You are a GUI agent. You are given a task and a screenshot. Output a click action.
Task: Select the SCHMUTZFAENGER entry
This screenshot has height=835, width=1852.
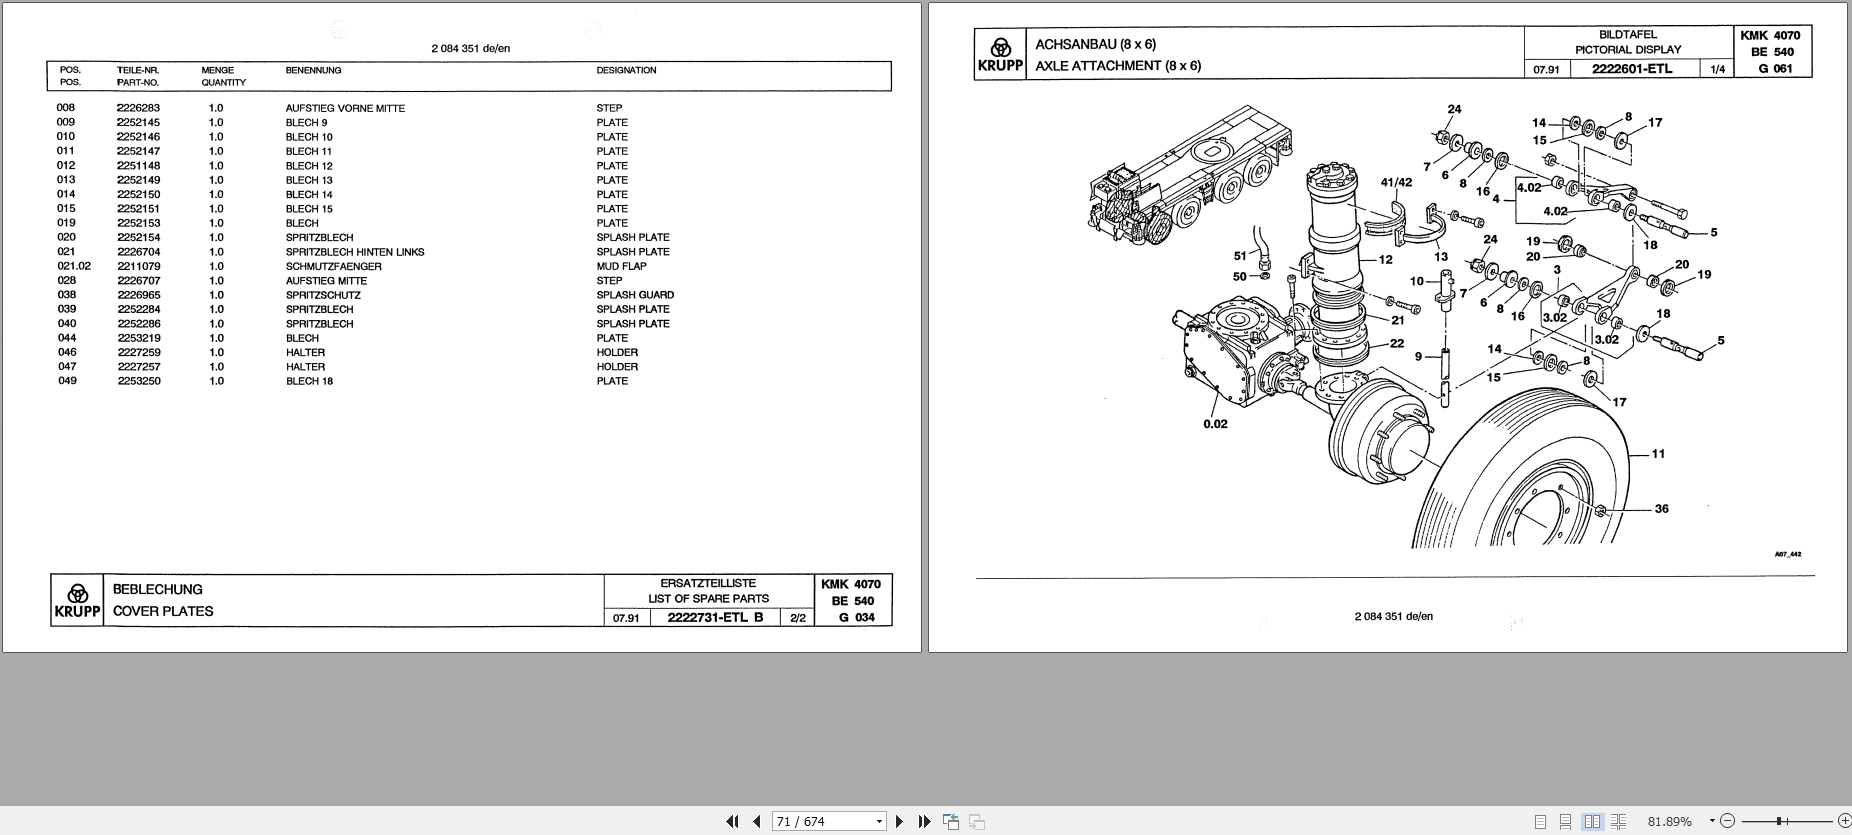pyautogui.click(x=333, y=266)
